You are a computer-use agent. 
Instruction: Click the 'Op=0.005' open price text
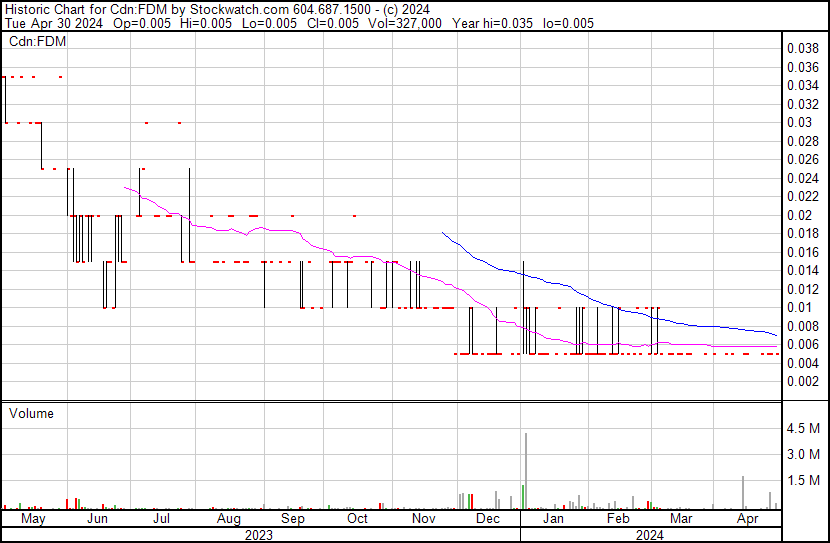[142, 23]
